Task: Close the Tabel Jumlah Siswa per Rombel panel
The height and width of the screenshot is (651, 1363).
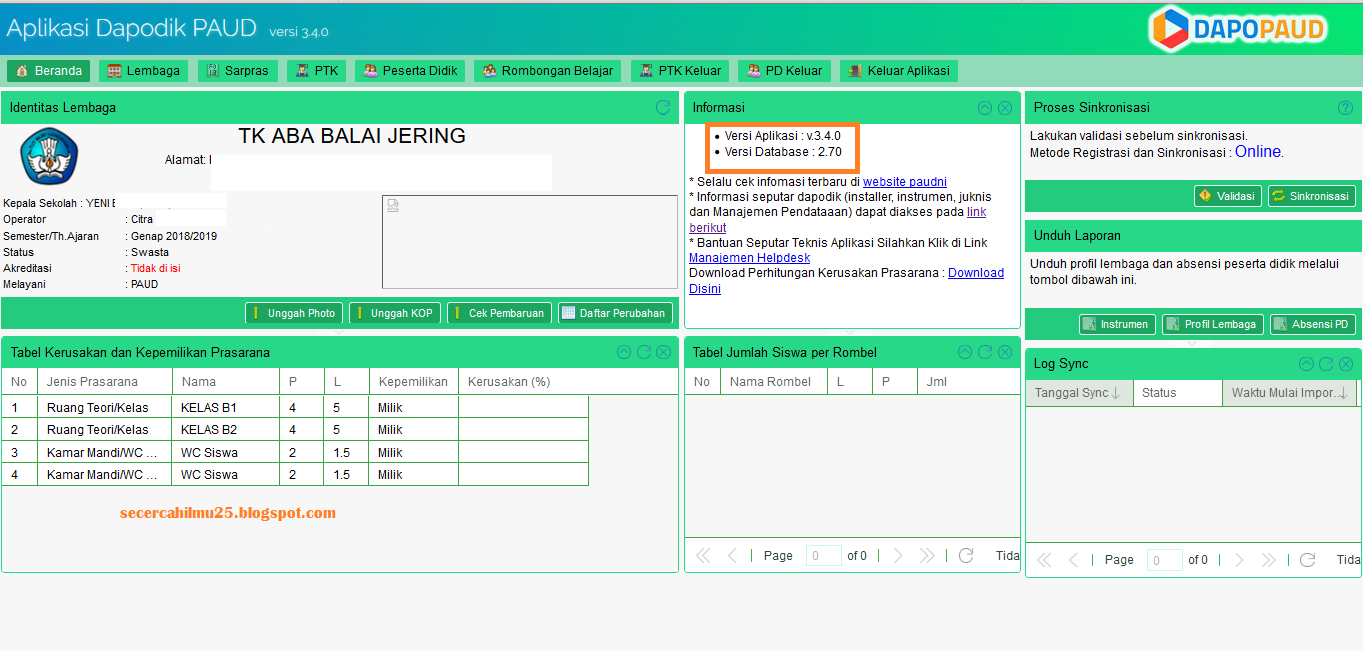Action: pyautogui.click(x=1005, y=352)
